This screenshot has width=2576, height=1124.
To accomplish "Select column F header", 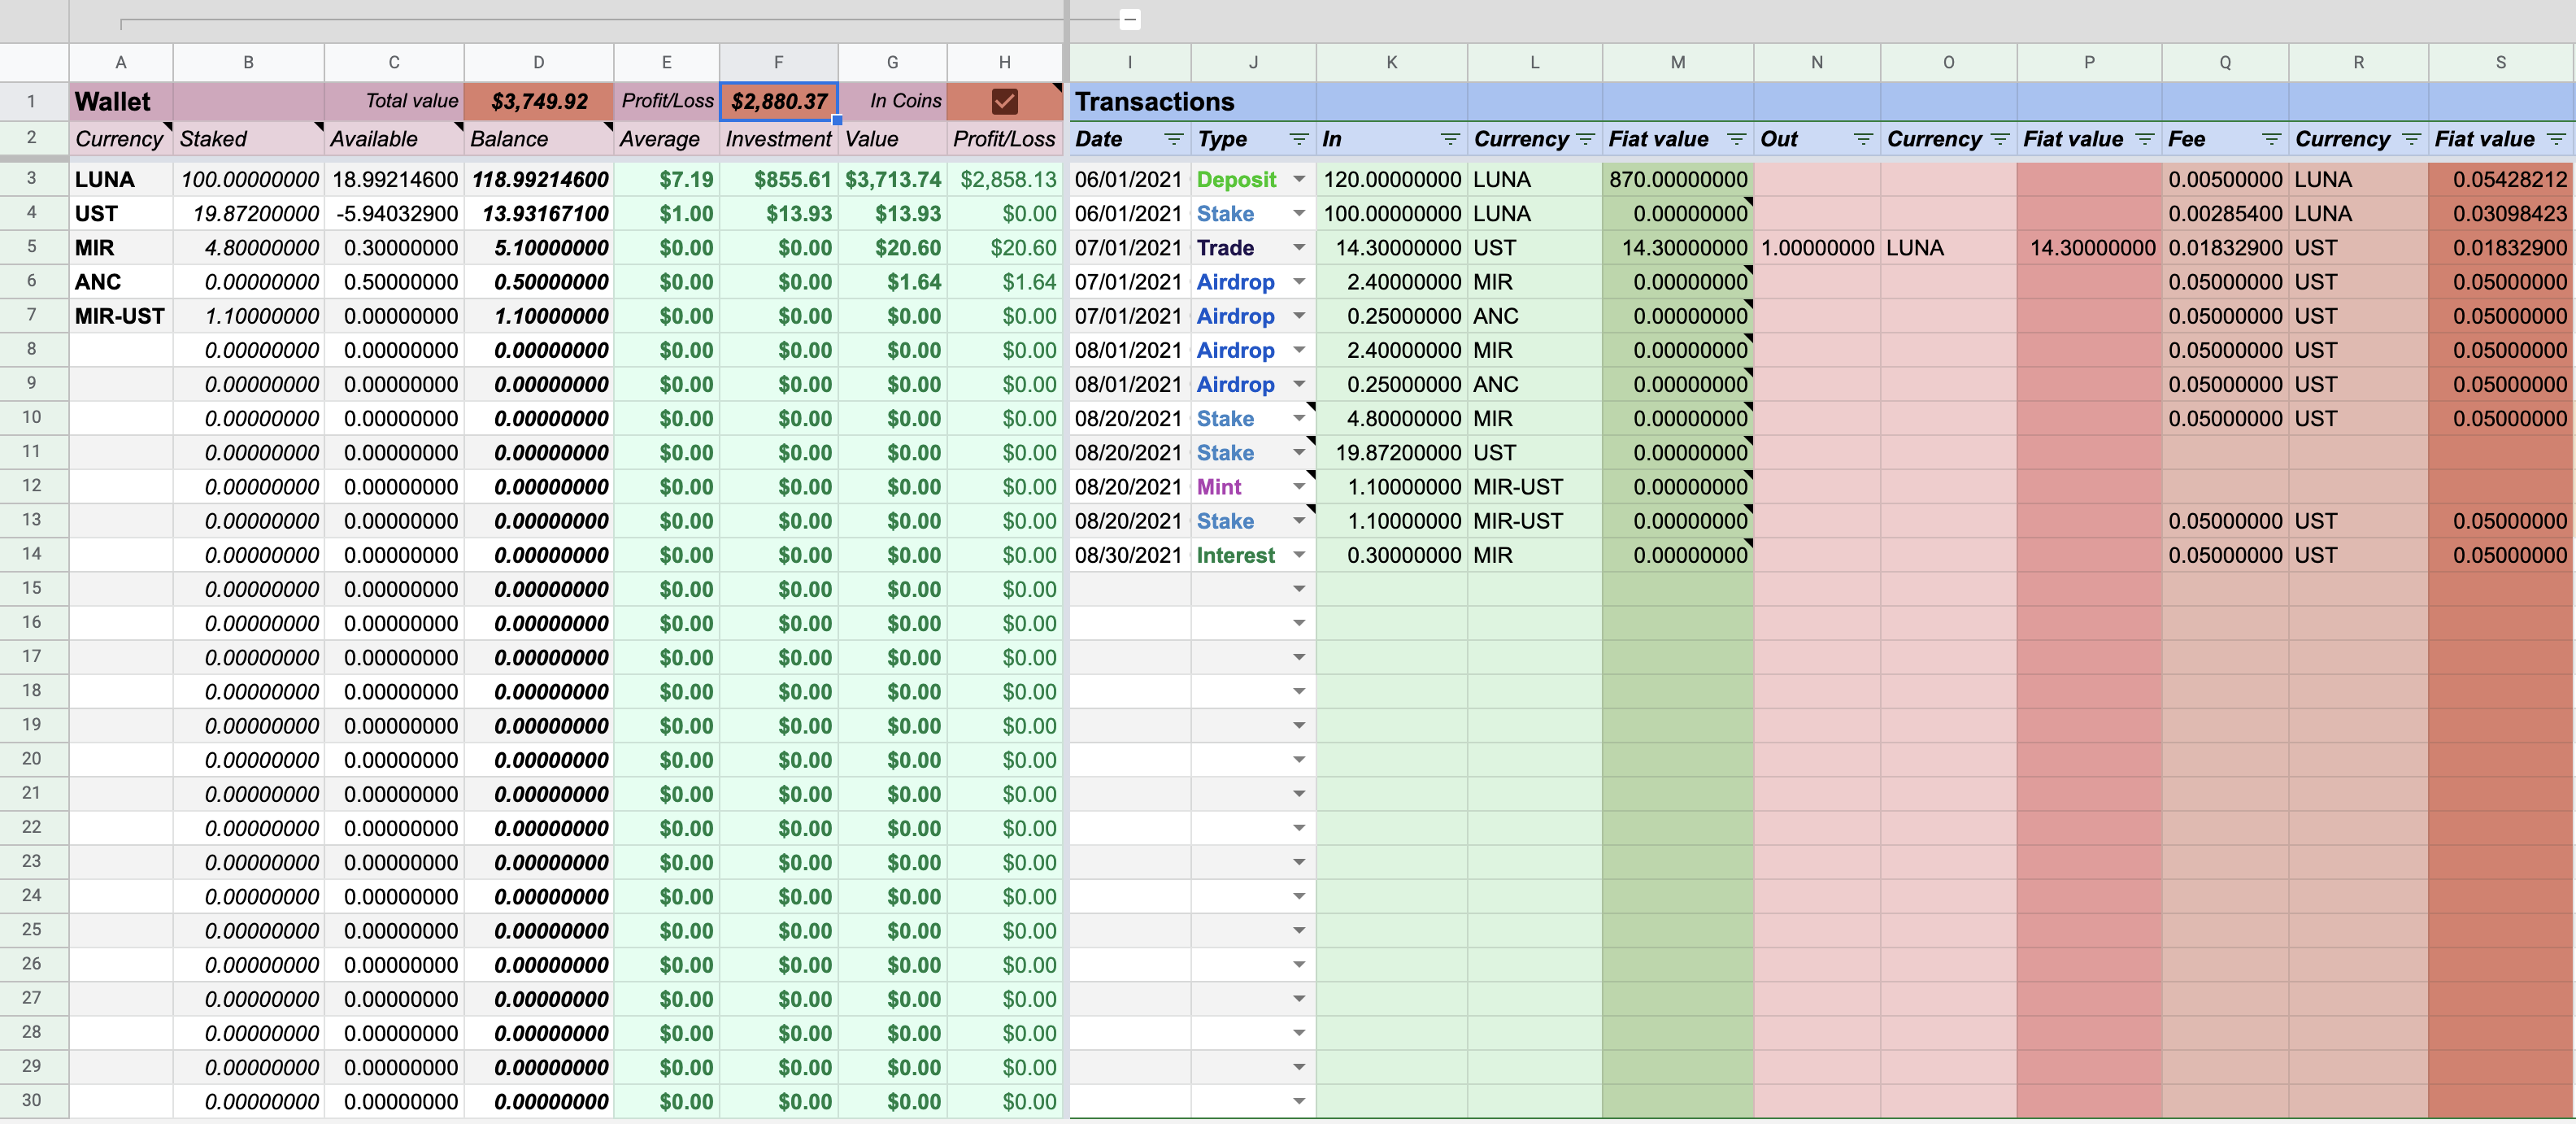I will pos(778,62).
